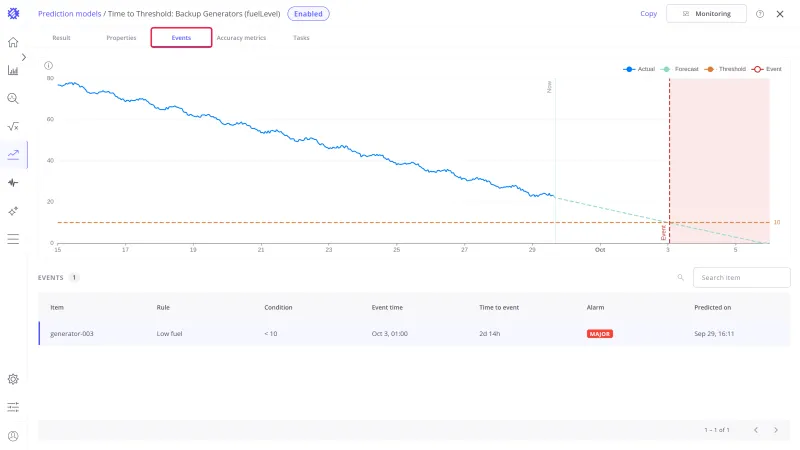Select the Events tab

[181, 38]
